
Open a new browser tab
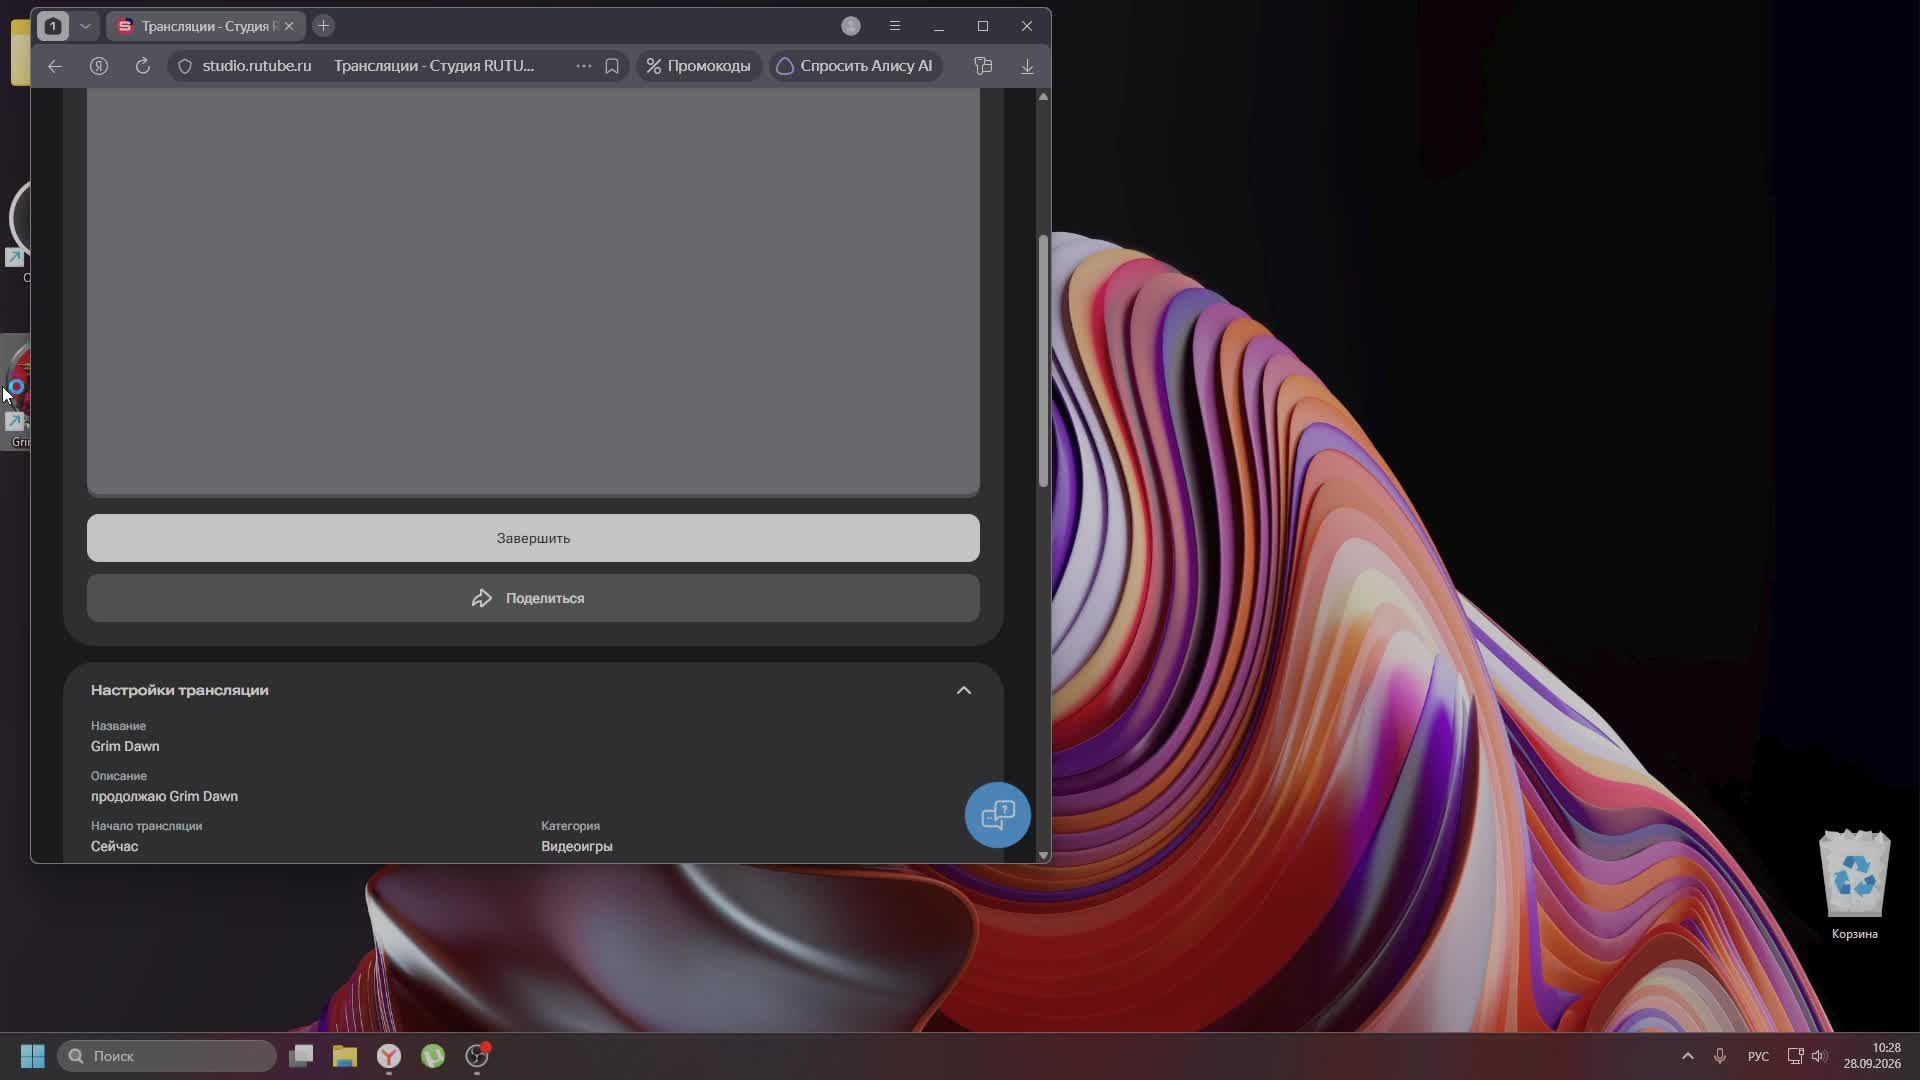(x=323, y=26)
